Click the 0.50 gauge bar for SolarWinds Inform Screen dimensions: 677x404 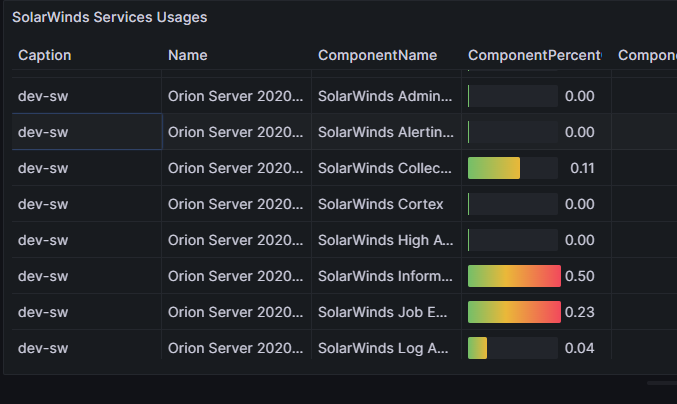(514, 276)
